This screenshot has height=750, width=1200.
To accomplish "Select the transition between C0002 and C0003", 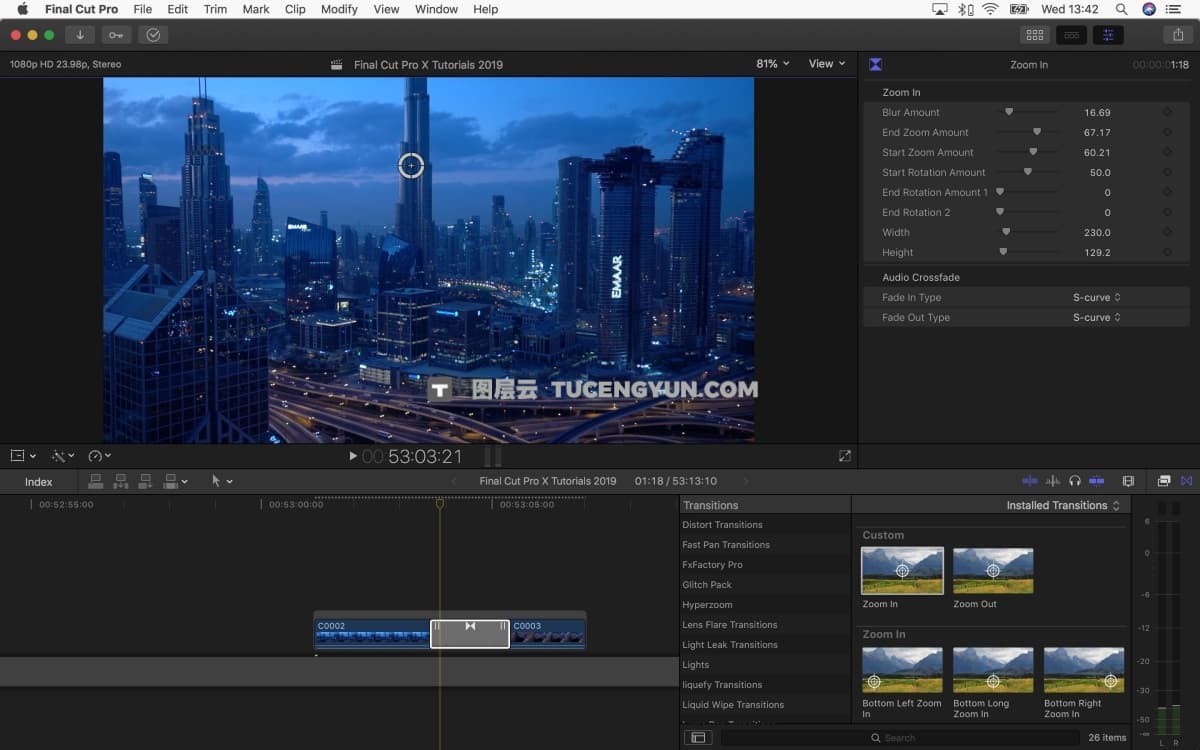I will [x=470, y=633].
